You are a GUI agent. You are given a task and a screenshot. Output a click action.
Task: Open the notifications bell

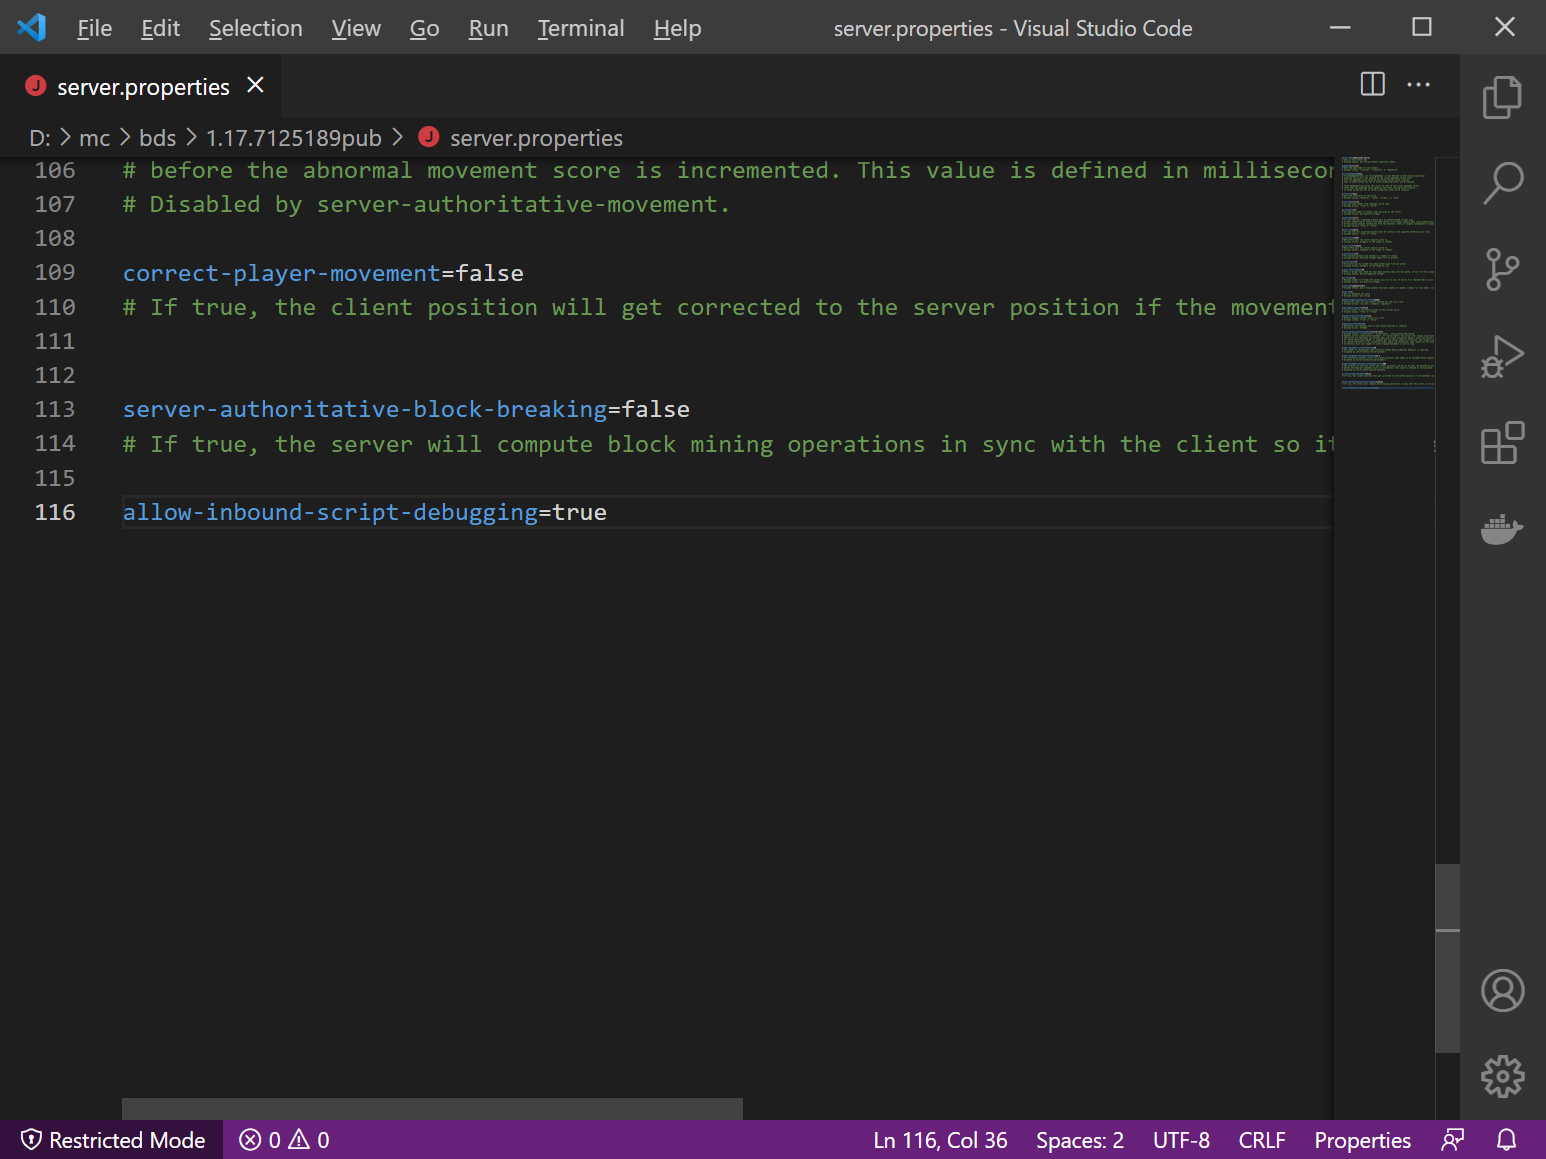(x=1507, y=1139)
